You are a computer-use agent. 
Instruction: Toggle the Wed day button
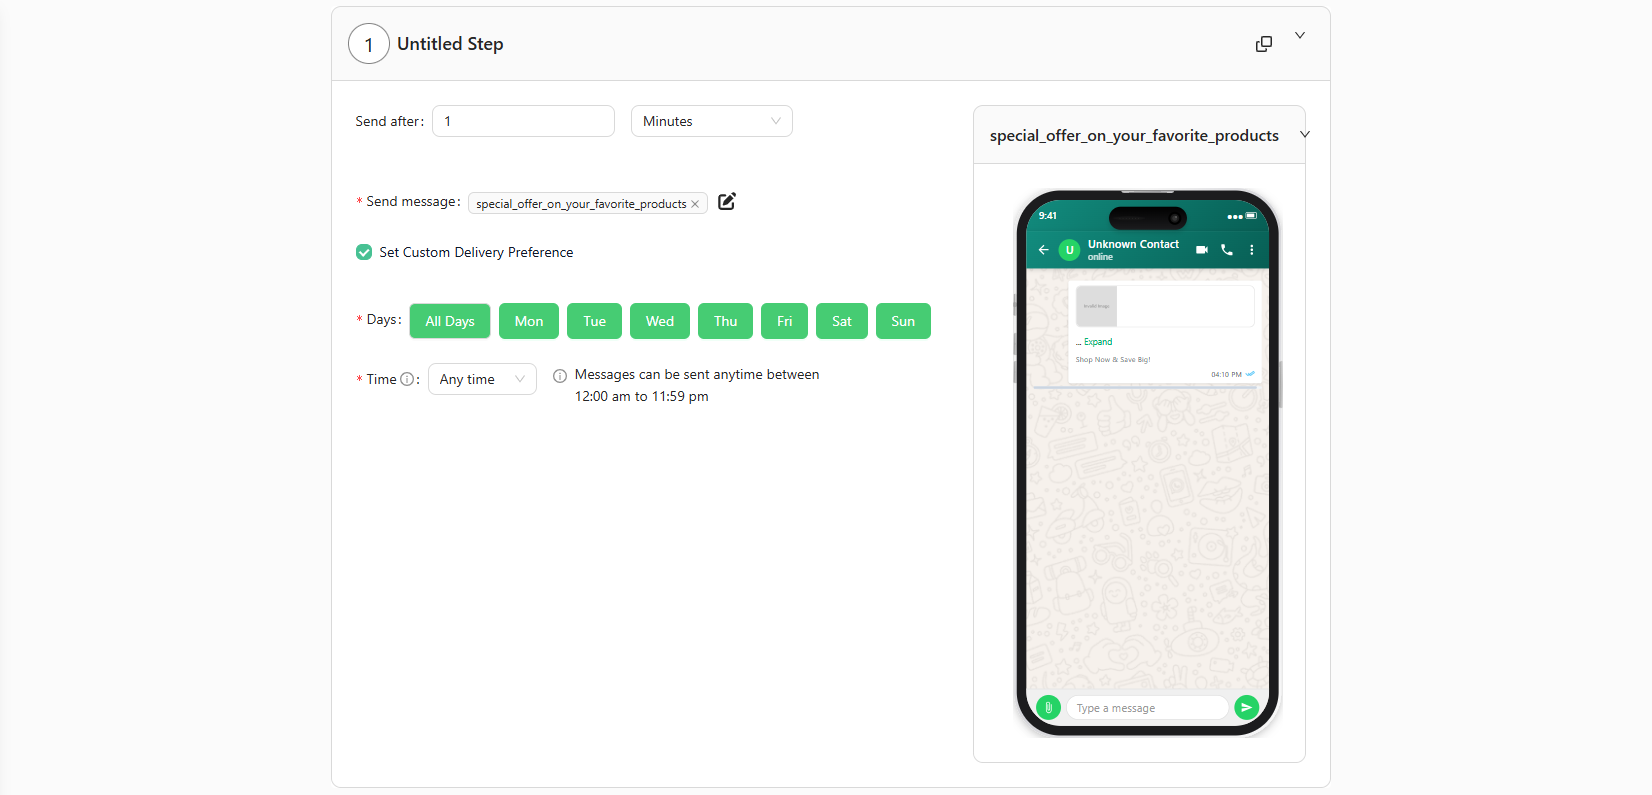point(659,321)
